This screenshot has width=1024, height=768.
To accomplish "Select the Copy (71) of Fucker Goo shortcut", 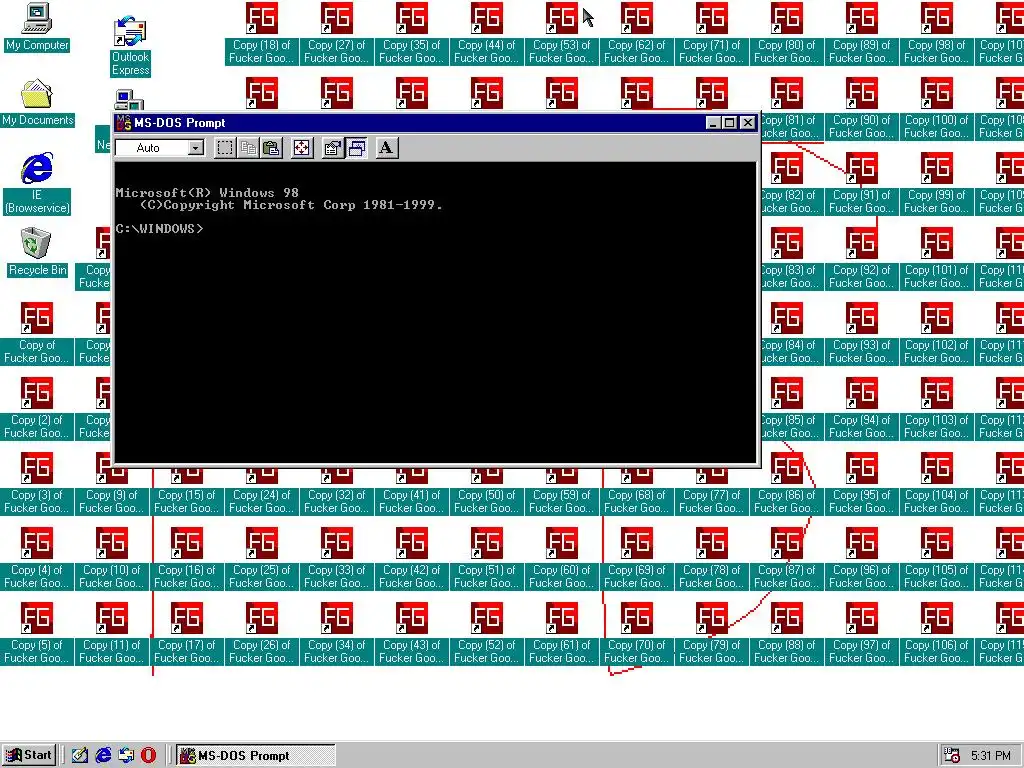I will (x=712, y=33).
